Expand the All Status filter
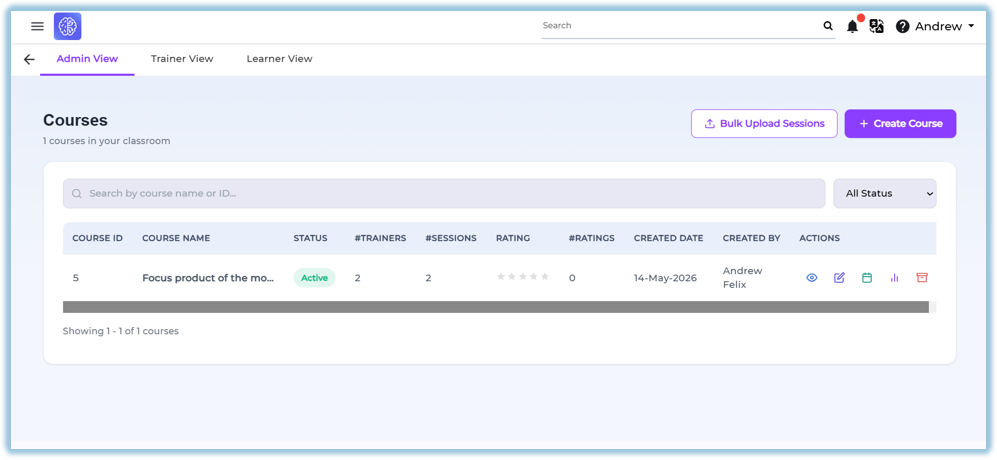 tap(884, 193)
